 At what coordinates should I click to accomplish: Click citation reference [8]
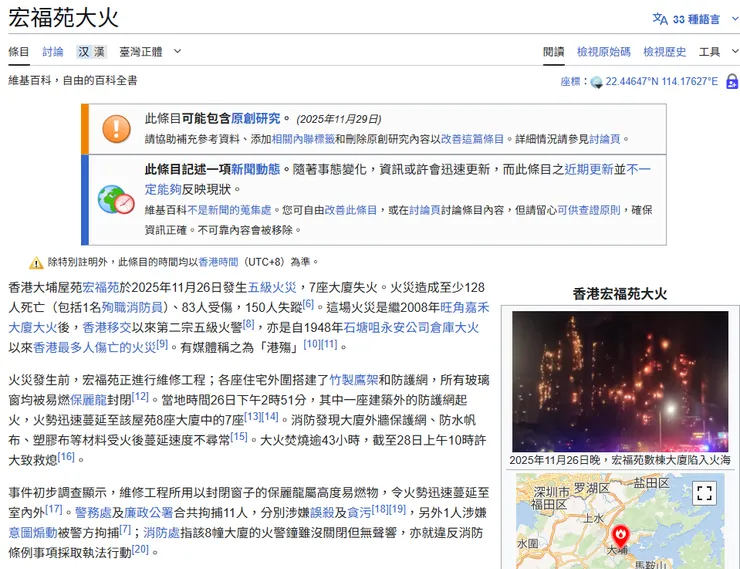(248, 325)
